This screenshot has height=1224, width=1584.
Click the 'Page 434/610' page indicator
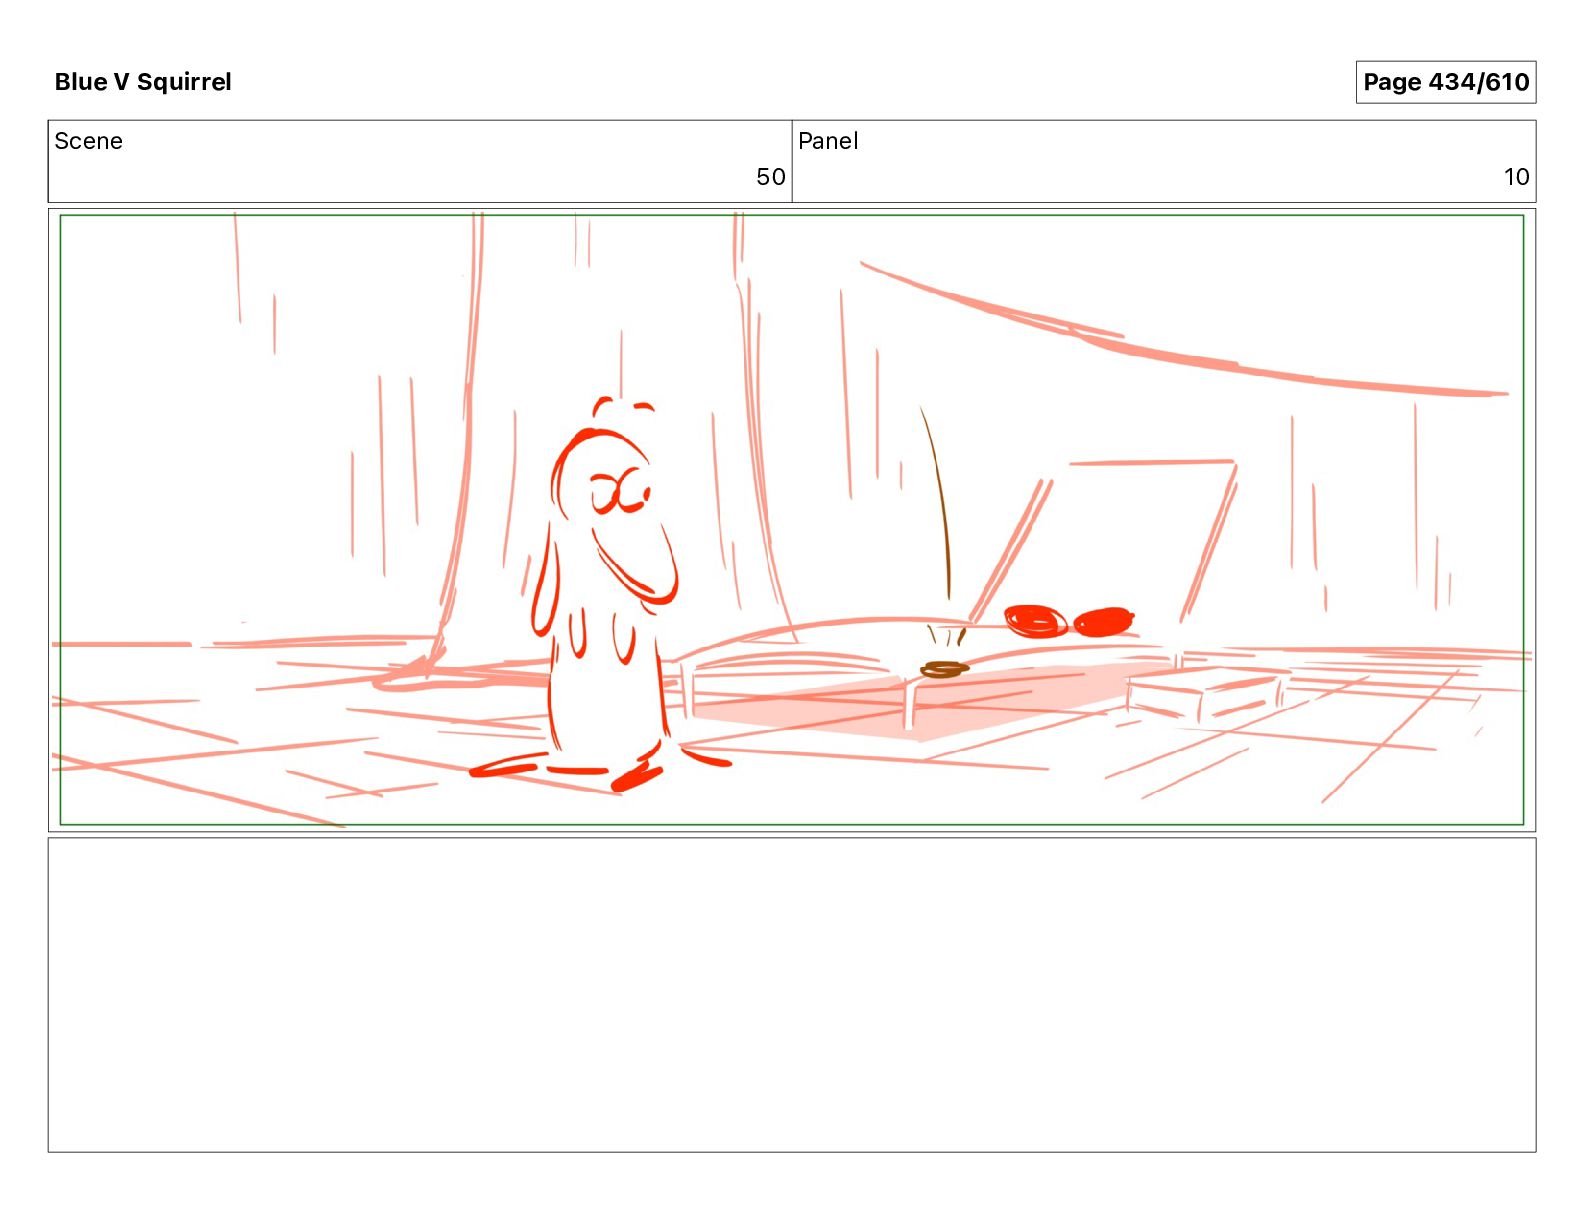point(1446,82)
